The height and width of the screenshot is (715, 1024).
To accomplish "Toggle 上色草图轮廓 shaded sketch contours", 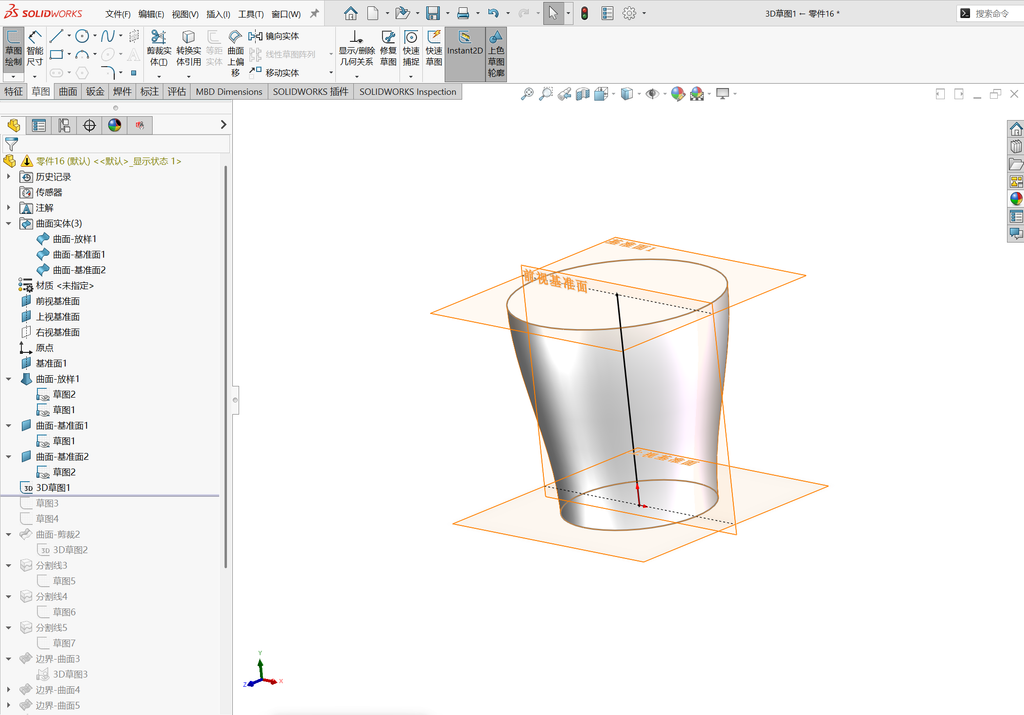I will point(496,54).
